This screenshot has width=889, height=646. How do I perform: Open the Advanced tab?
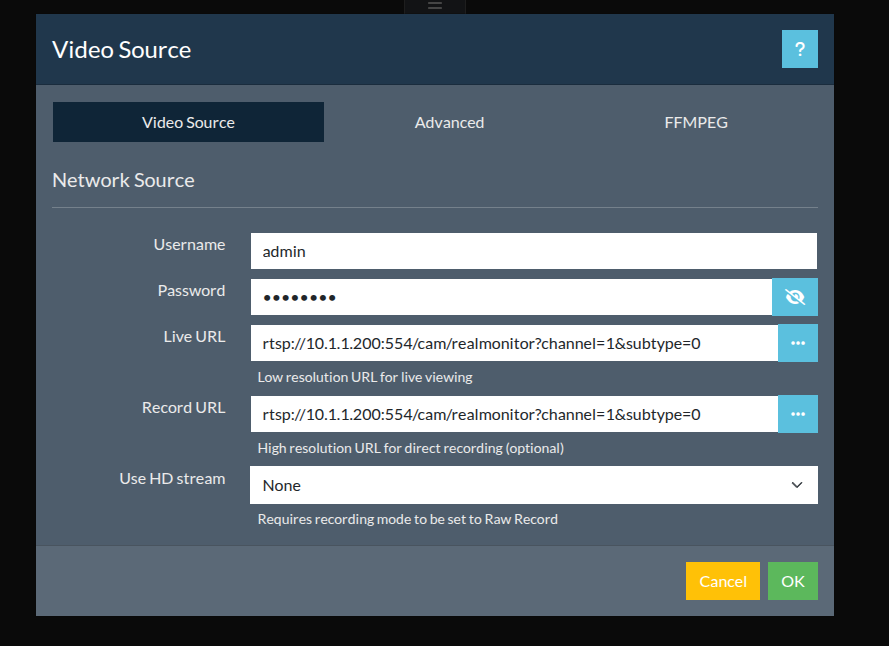(449, 122)
